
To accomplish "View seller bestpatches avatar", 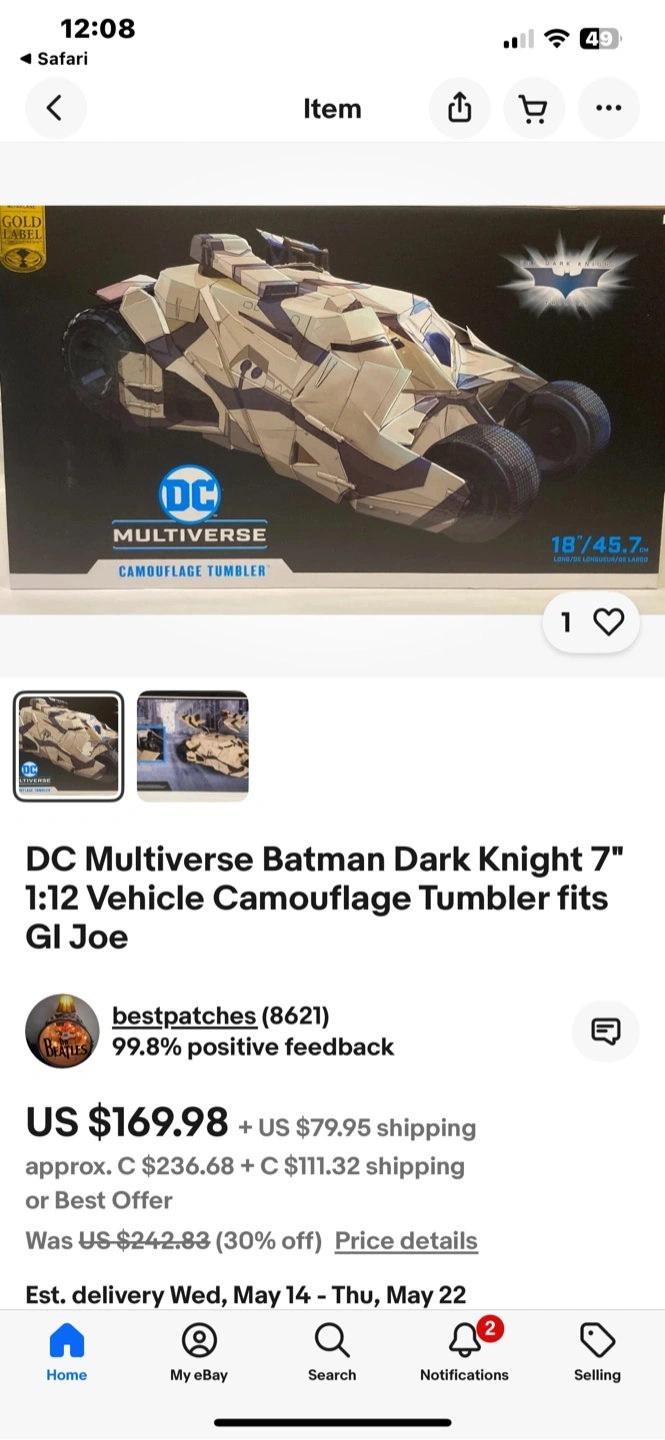I will pyautogui.click(x=62, y=1031).
